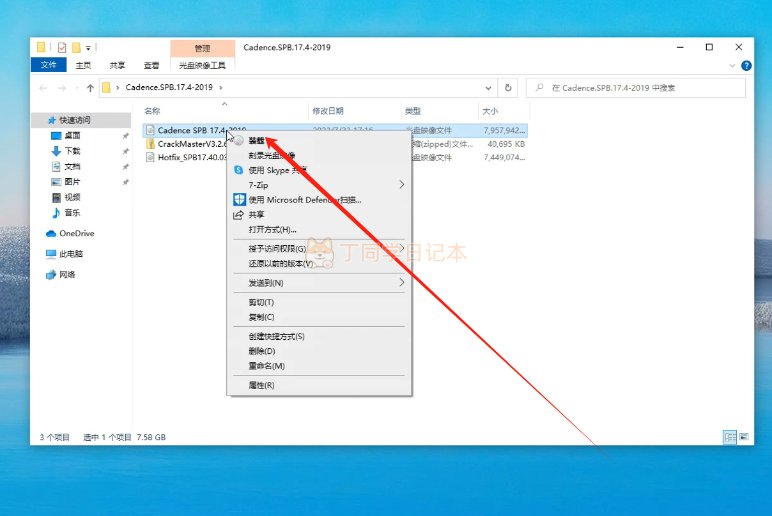Click the search box for Cadence.SPB.17.4-2019

pos(636,88)
